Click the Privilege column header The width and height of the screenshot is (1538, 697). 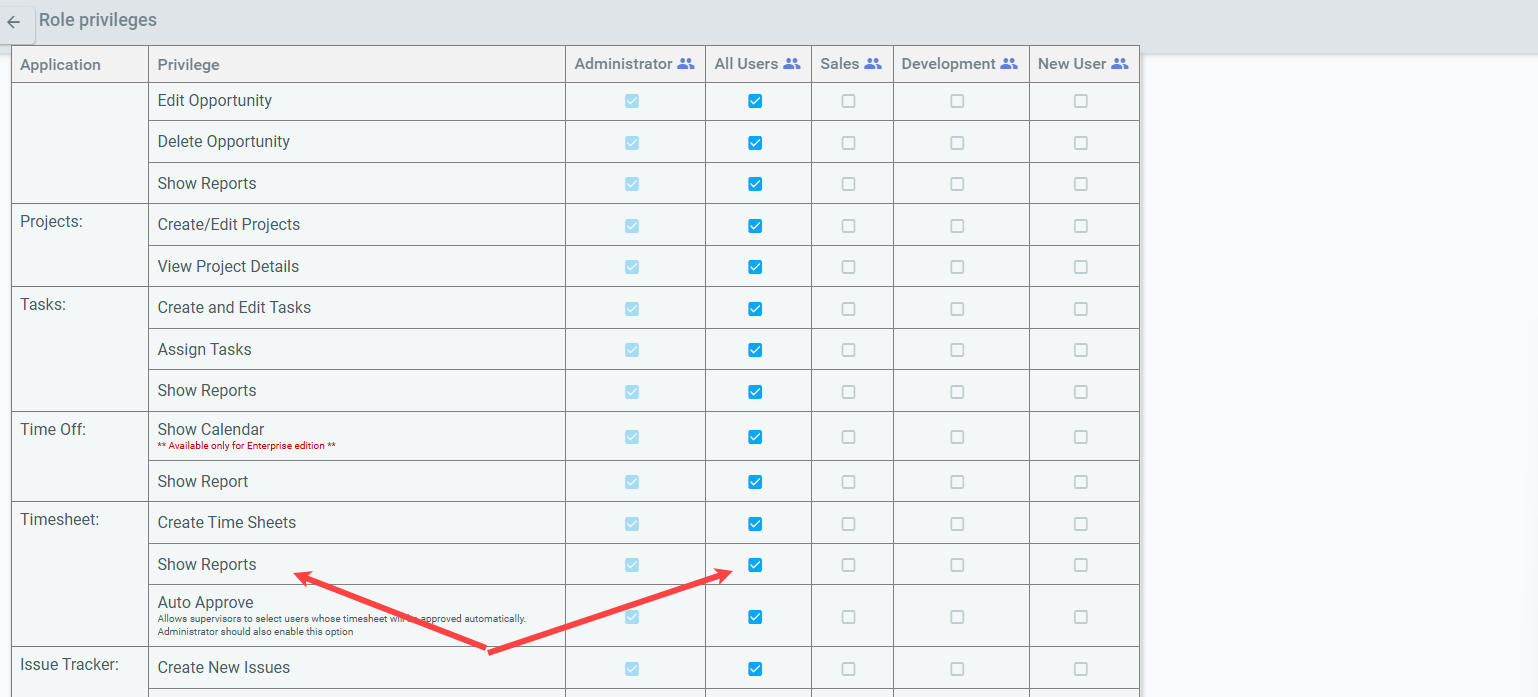(x=188, y=65)
